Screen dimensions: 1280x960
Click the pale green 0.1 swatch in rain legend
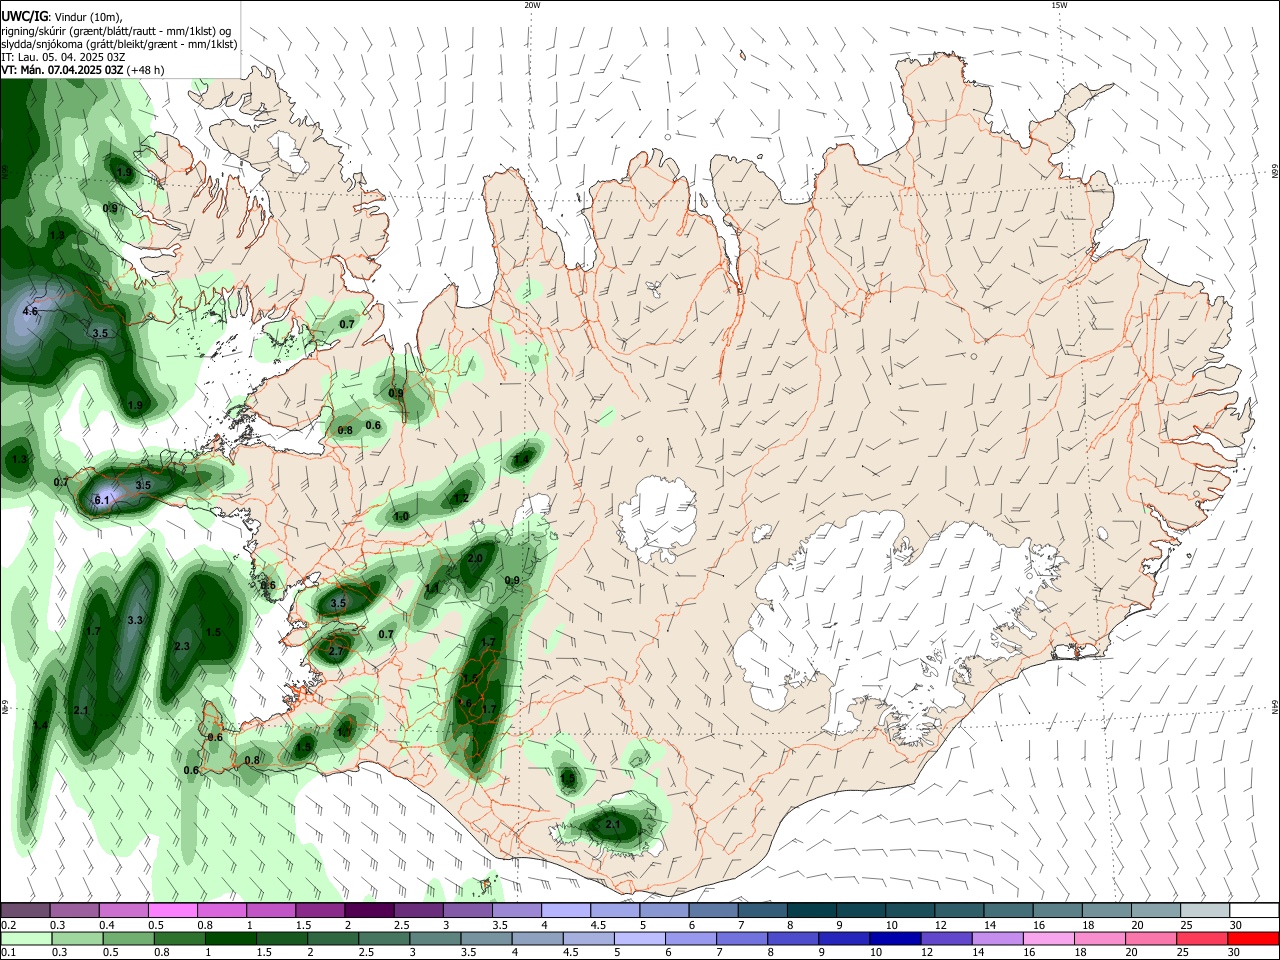[x=25, y=938]
